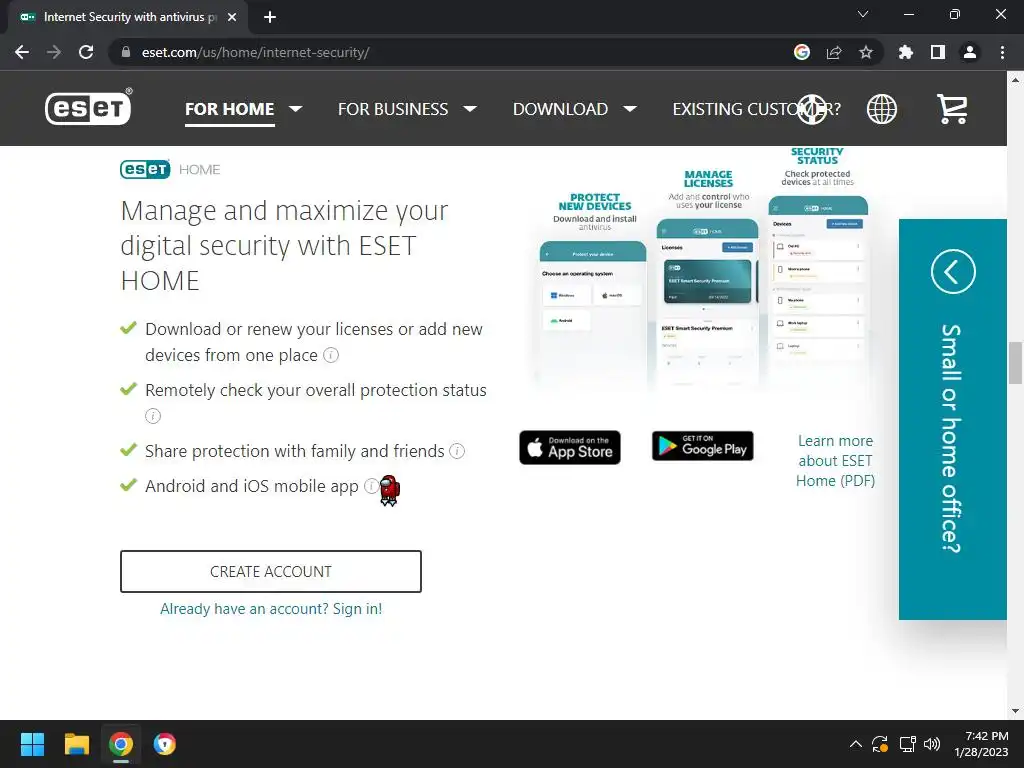Open Chrome extensions puzzle icon
This screenshot has height=768, width=1024.
click(906, 52)
